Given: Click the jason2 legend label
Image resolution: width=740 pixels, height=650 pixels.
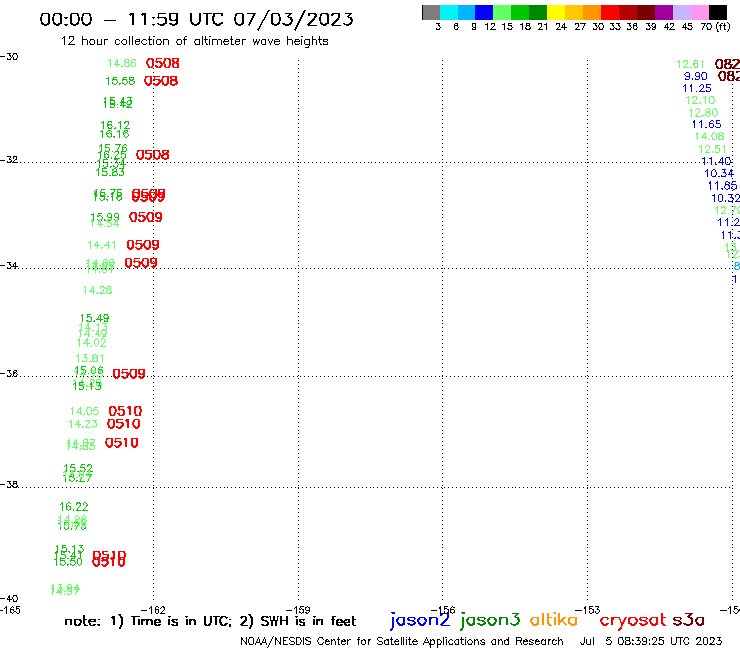Looking at the screenshot, I should point(420,620).
